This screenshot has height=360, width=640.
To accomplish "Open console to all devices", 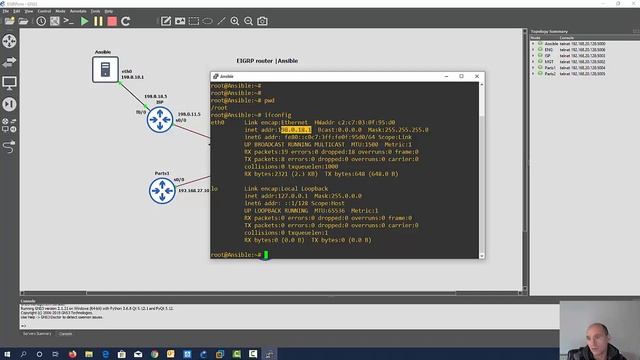I will (69, 21).
